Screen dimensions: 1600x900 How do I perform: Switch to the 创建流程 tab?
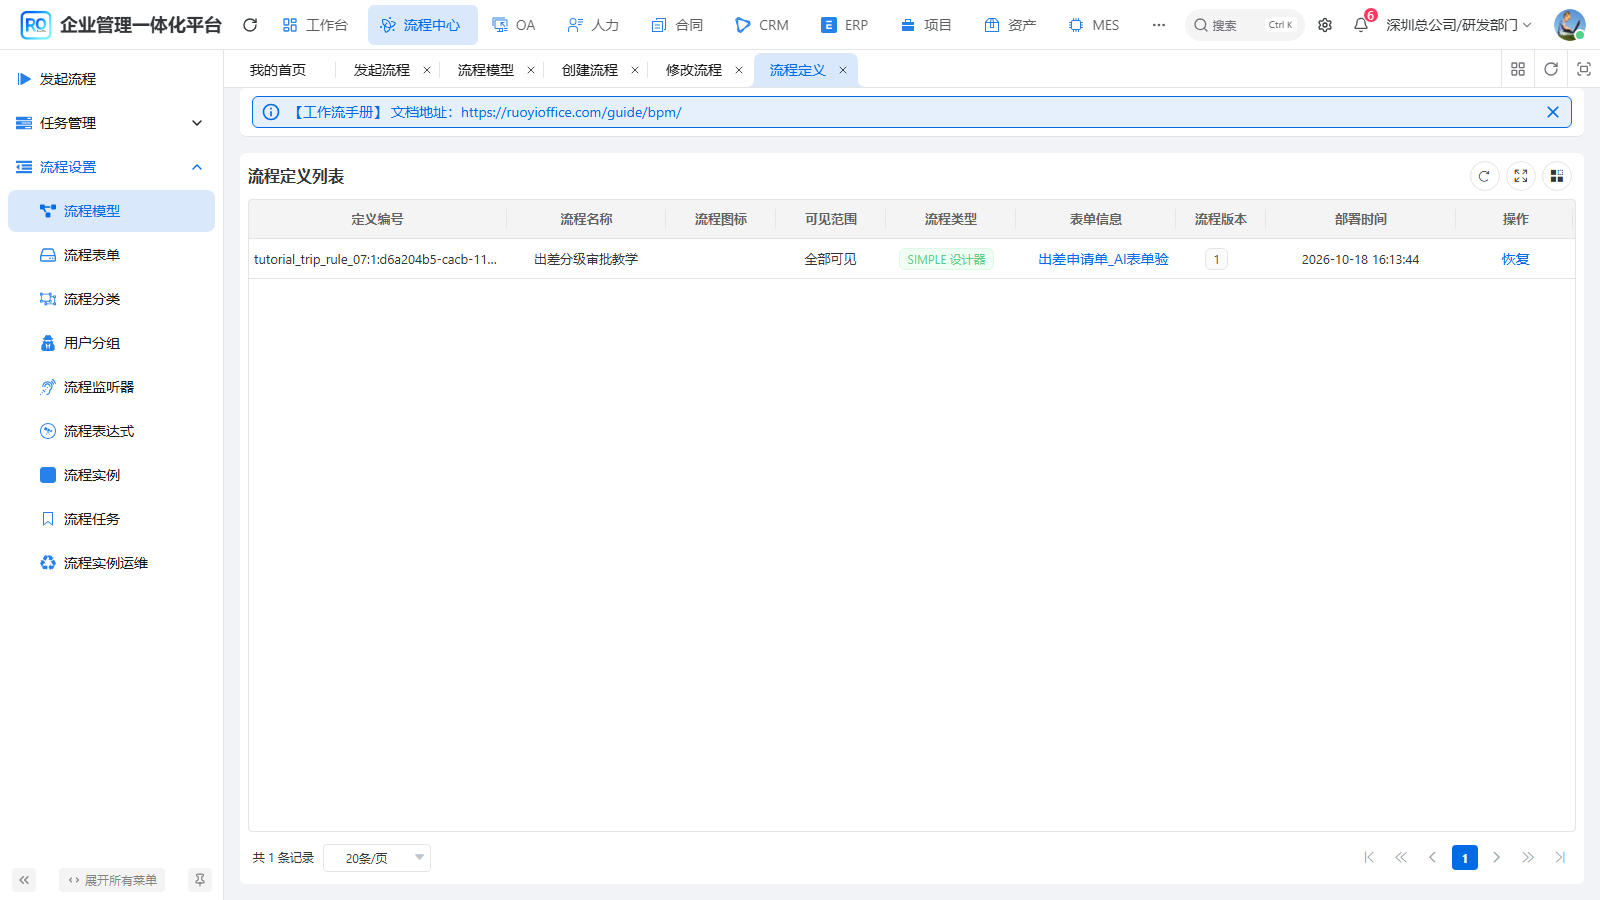point(590,70)
